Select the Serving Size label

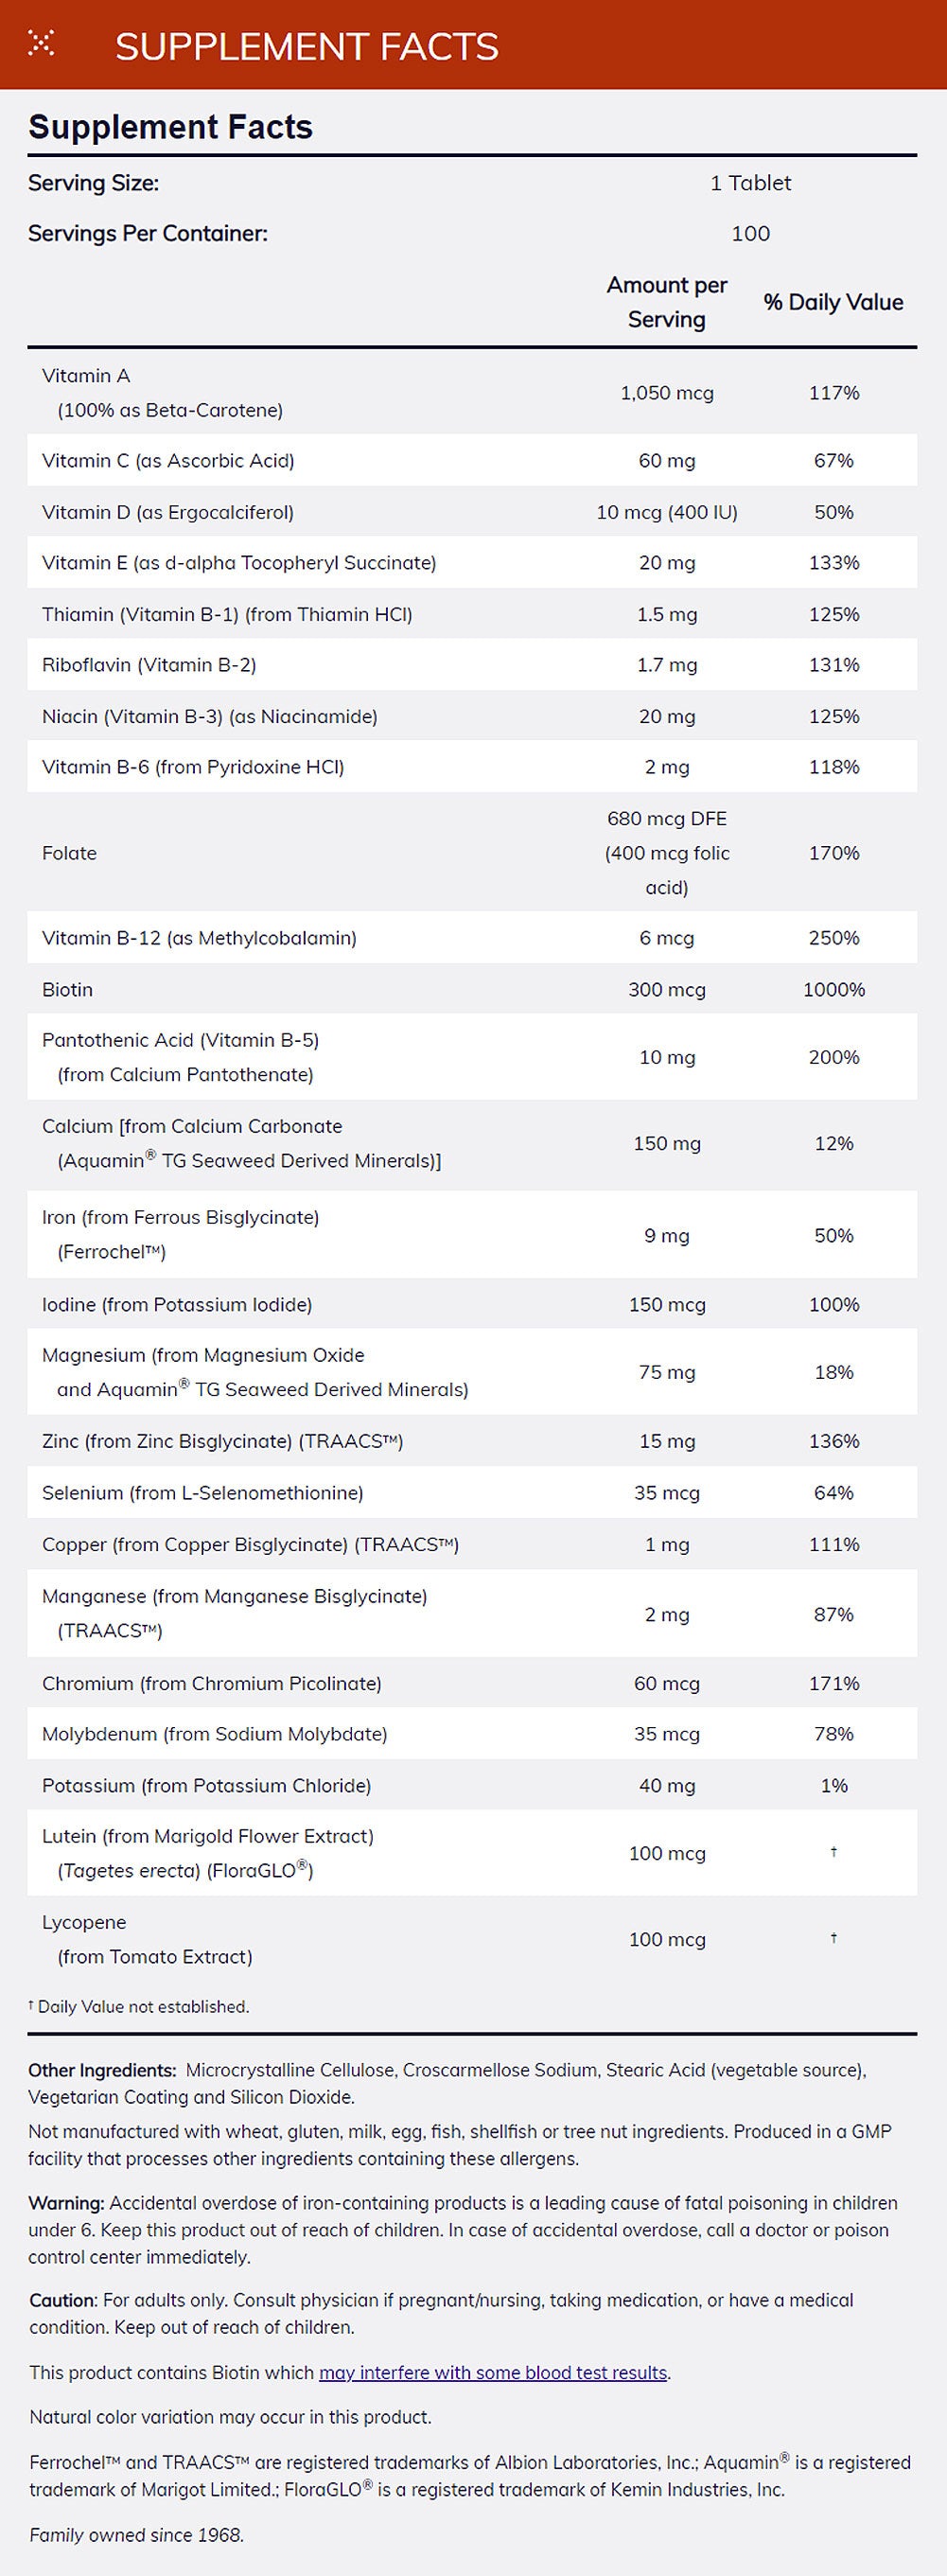pos(93,183)
